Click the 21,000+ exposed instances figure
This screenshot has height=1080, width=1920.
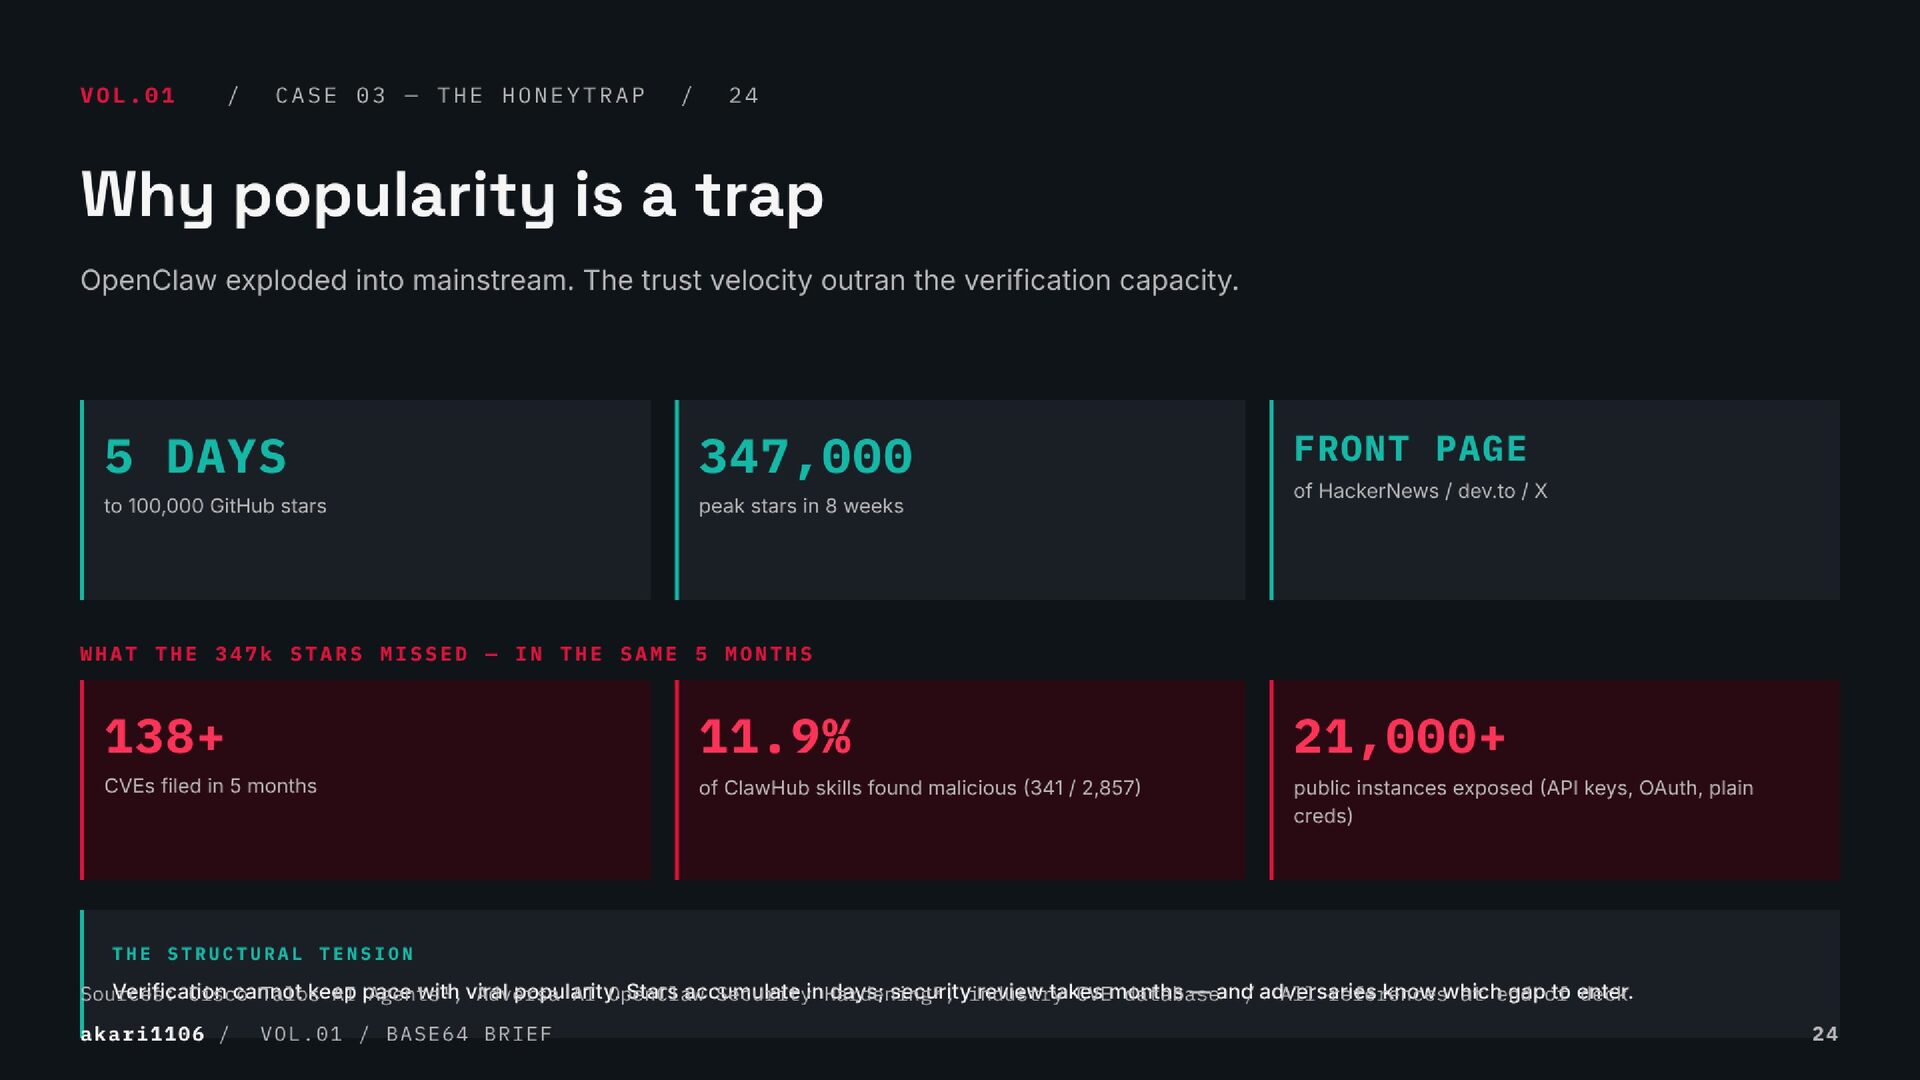(x=1399, y=737)
